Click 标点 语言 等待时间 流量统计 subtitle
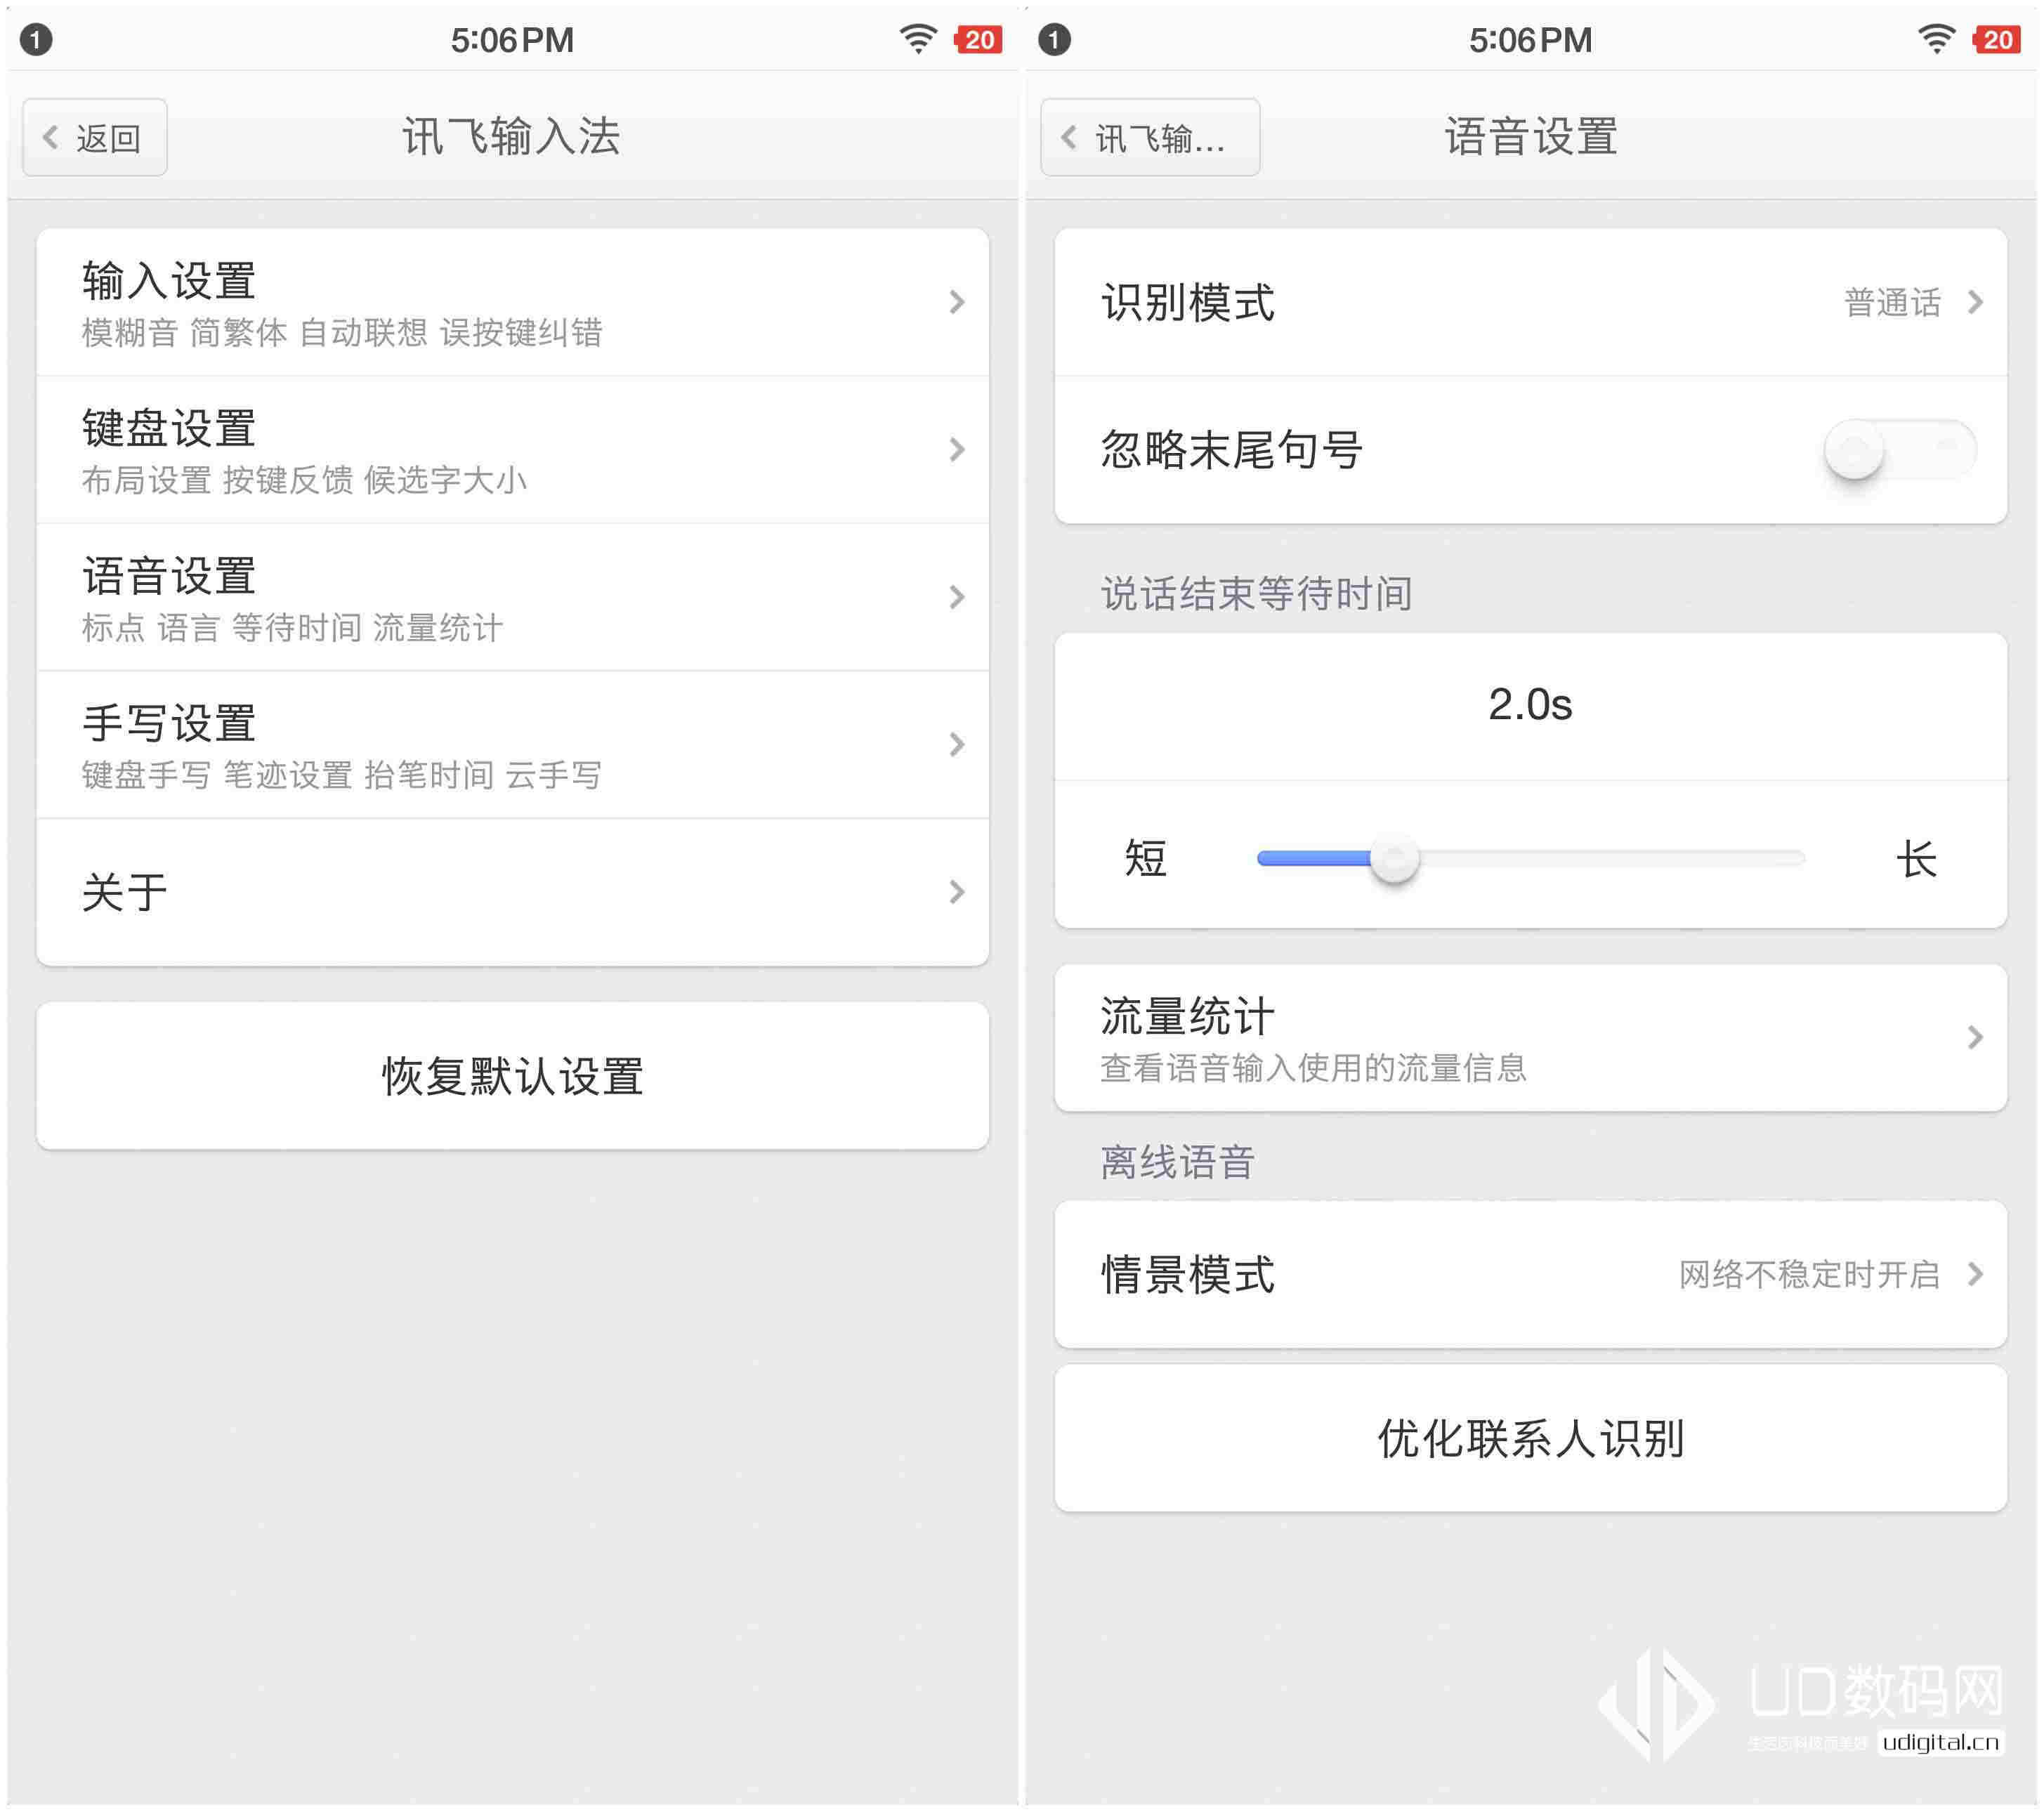Viewport: 2044px width, 1812px height. click(x=292, y=629)
